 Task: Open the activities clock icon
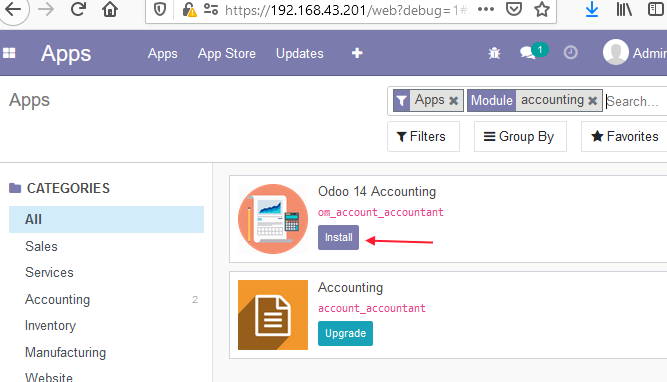point(570,53)
